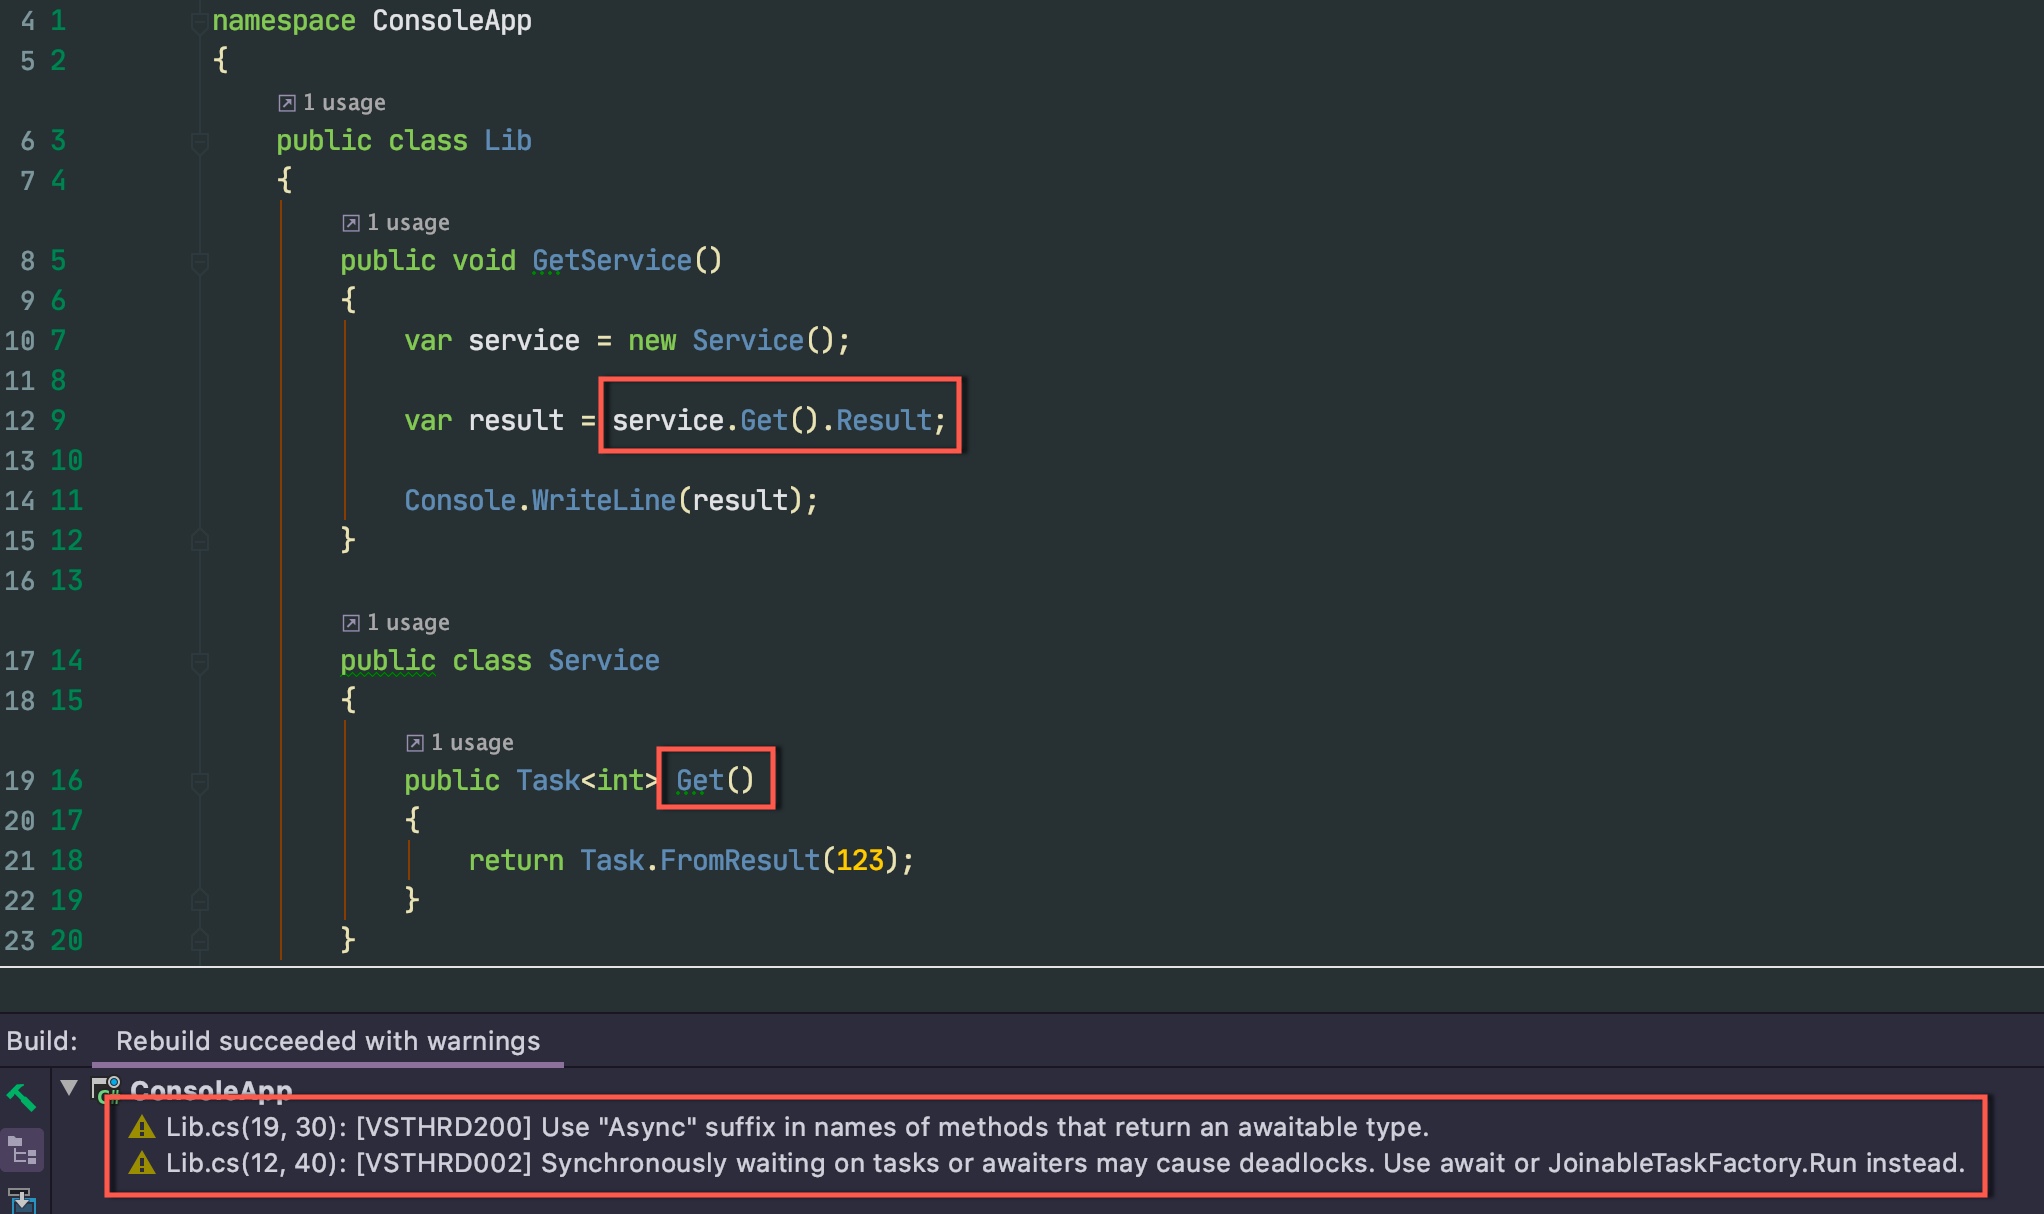
Task: Fold the public class Service block
Action: coord(199,662)
